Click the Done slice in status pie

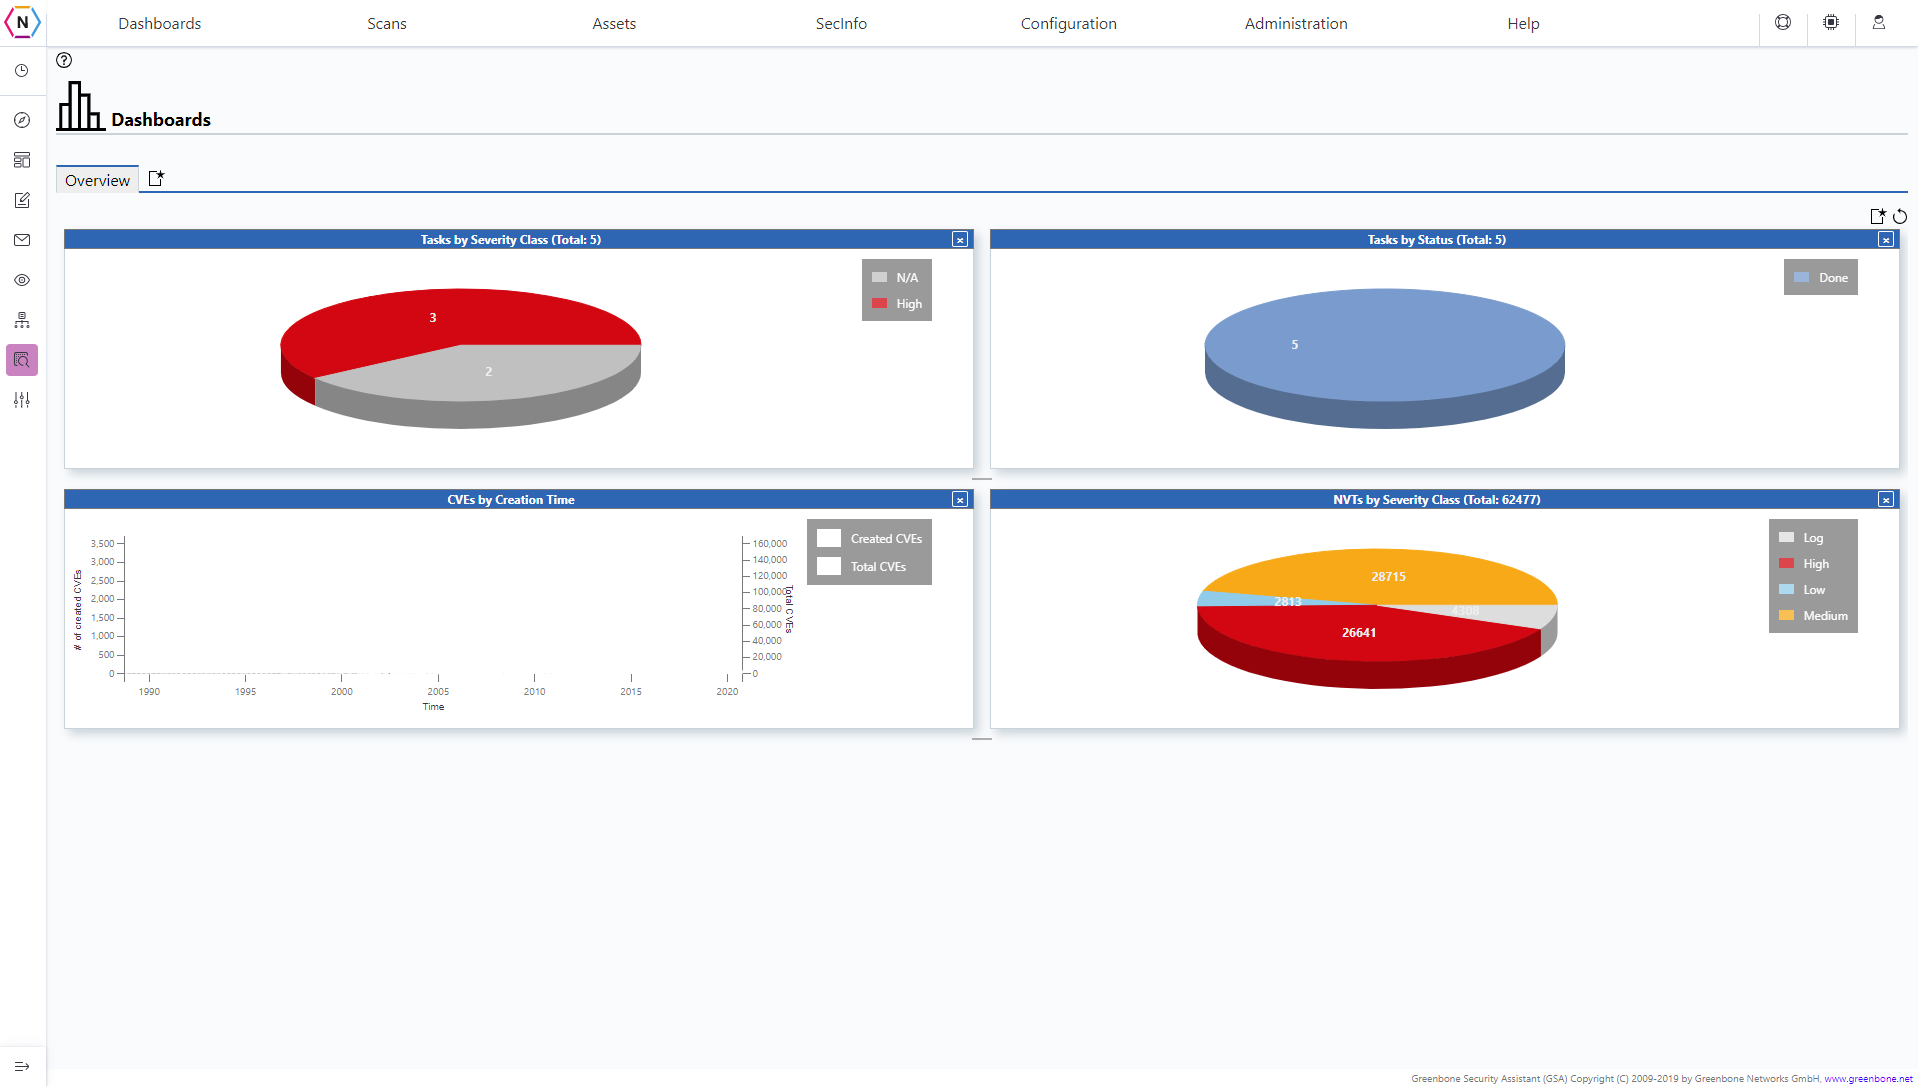[x=1384, y=345]
